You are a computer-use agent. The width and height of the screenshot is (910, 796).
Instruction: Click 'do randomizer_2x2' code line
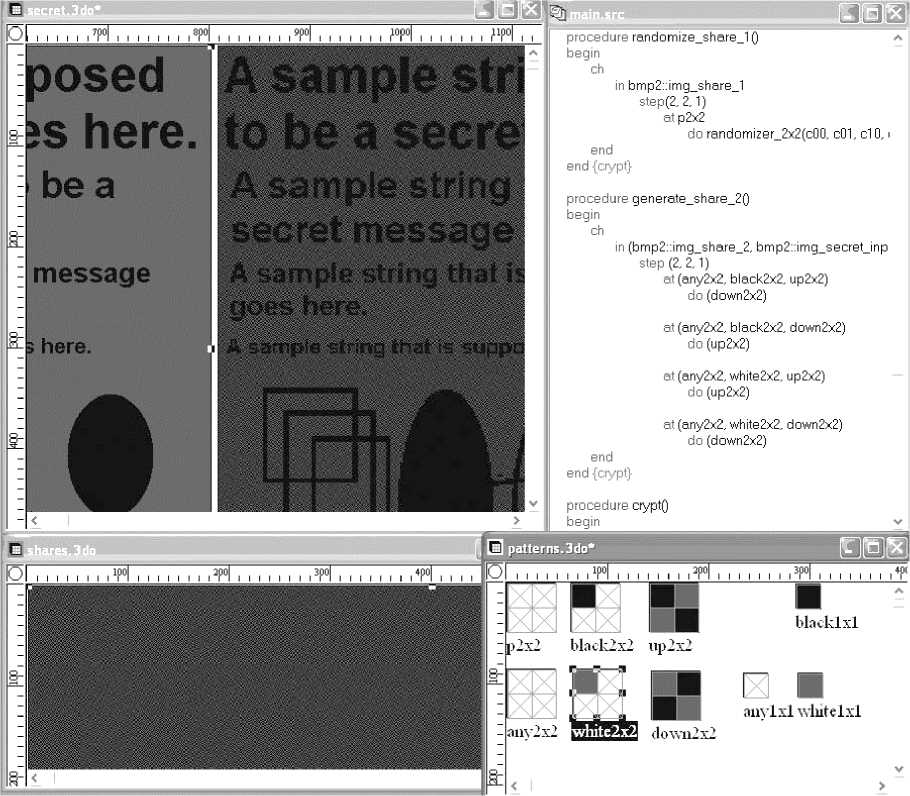(x=788, y=134)
